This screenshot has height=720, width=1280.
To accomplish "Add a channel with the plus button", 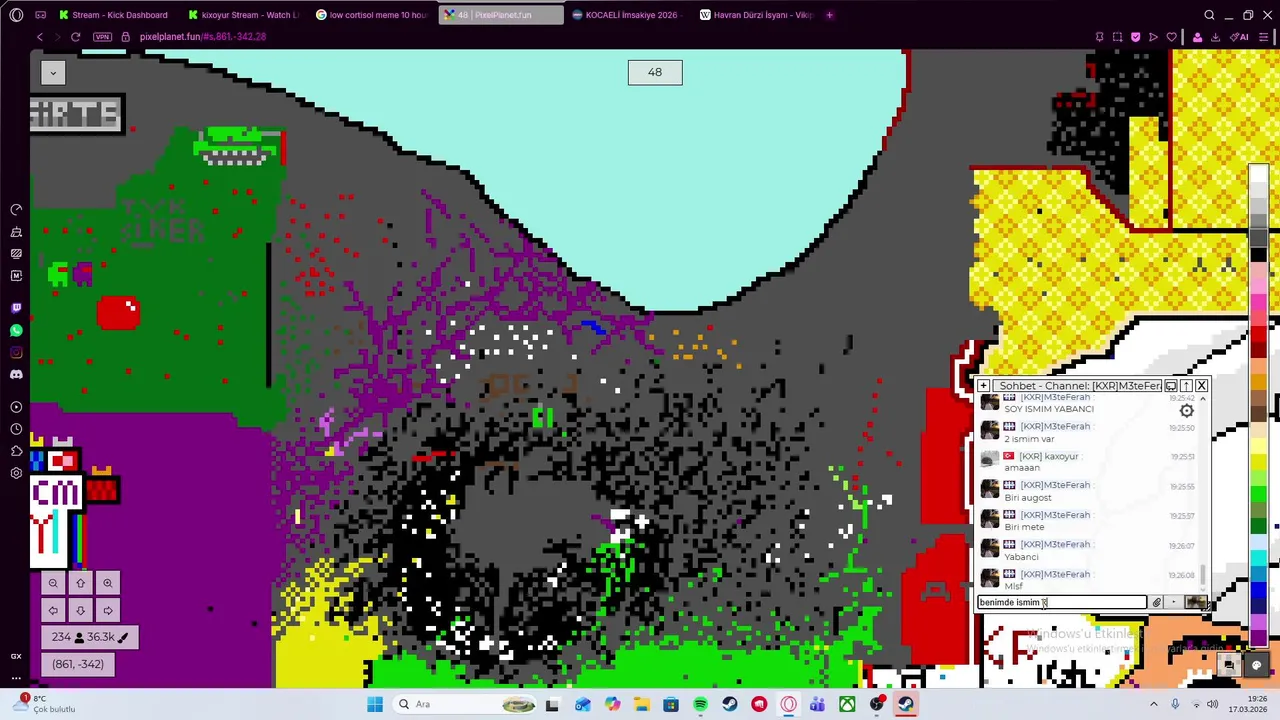I will pyautogui.click(x=984, y=385).
